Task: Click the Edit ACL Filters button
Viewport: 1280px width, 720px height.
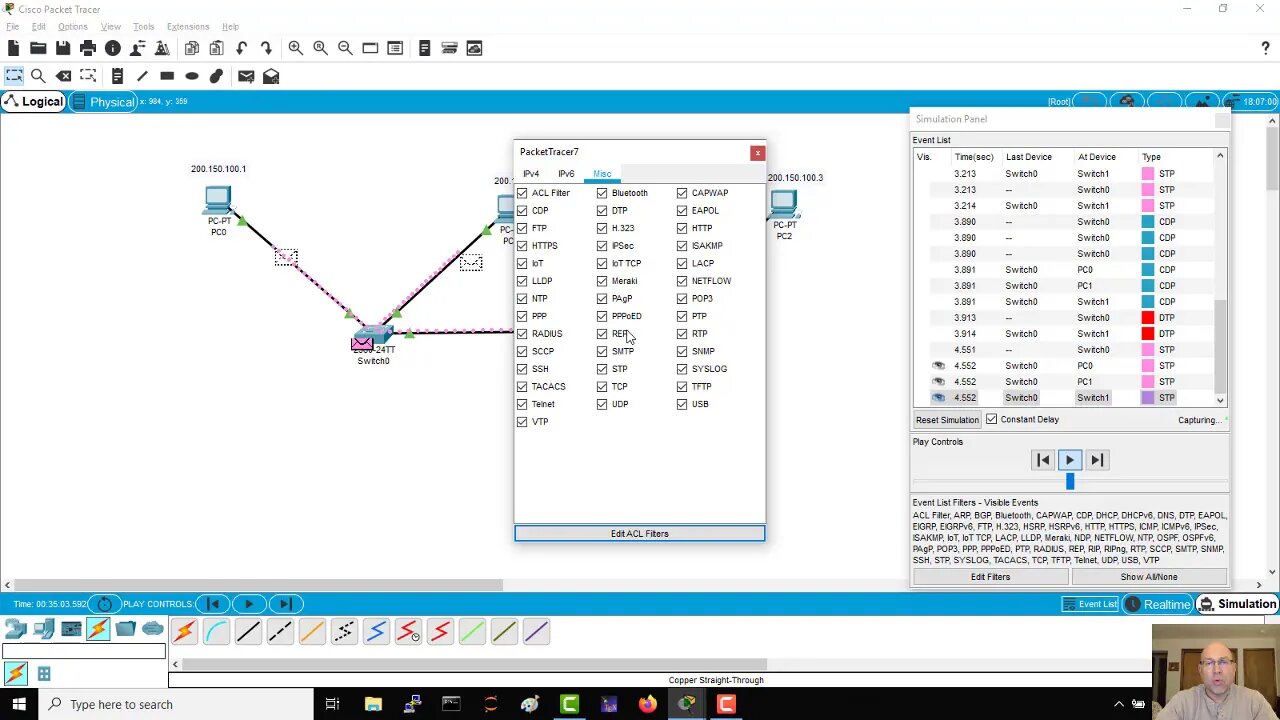Action: [x=640, y=534]
